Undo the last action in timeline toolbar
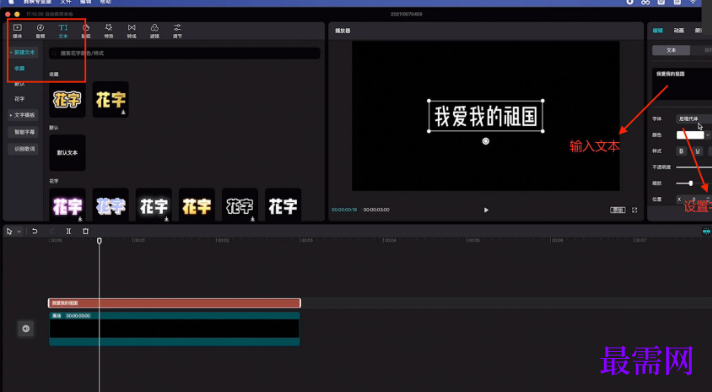The width and height of the screenshot is (712, 392). pos(35,231)
